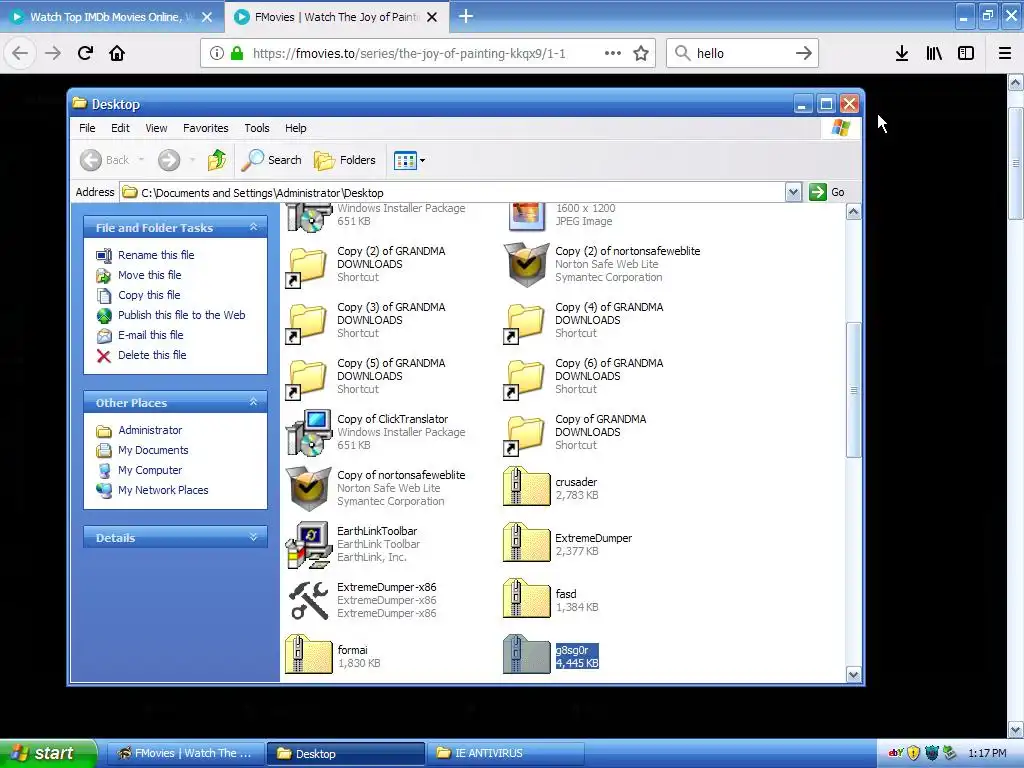The image size is (1024, 768).
Task: Select the ExtremeDumper zip archive icon
Action: point(526,543)
